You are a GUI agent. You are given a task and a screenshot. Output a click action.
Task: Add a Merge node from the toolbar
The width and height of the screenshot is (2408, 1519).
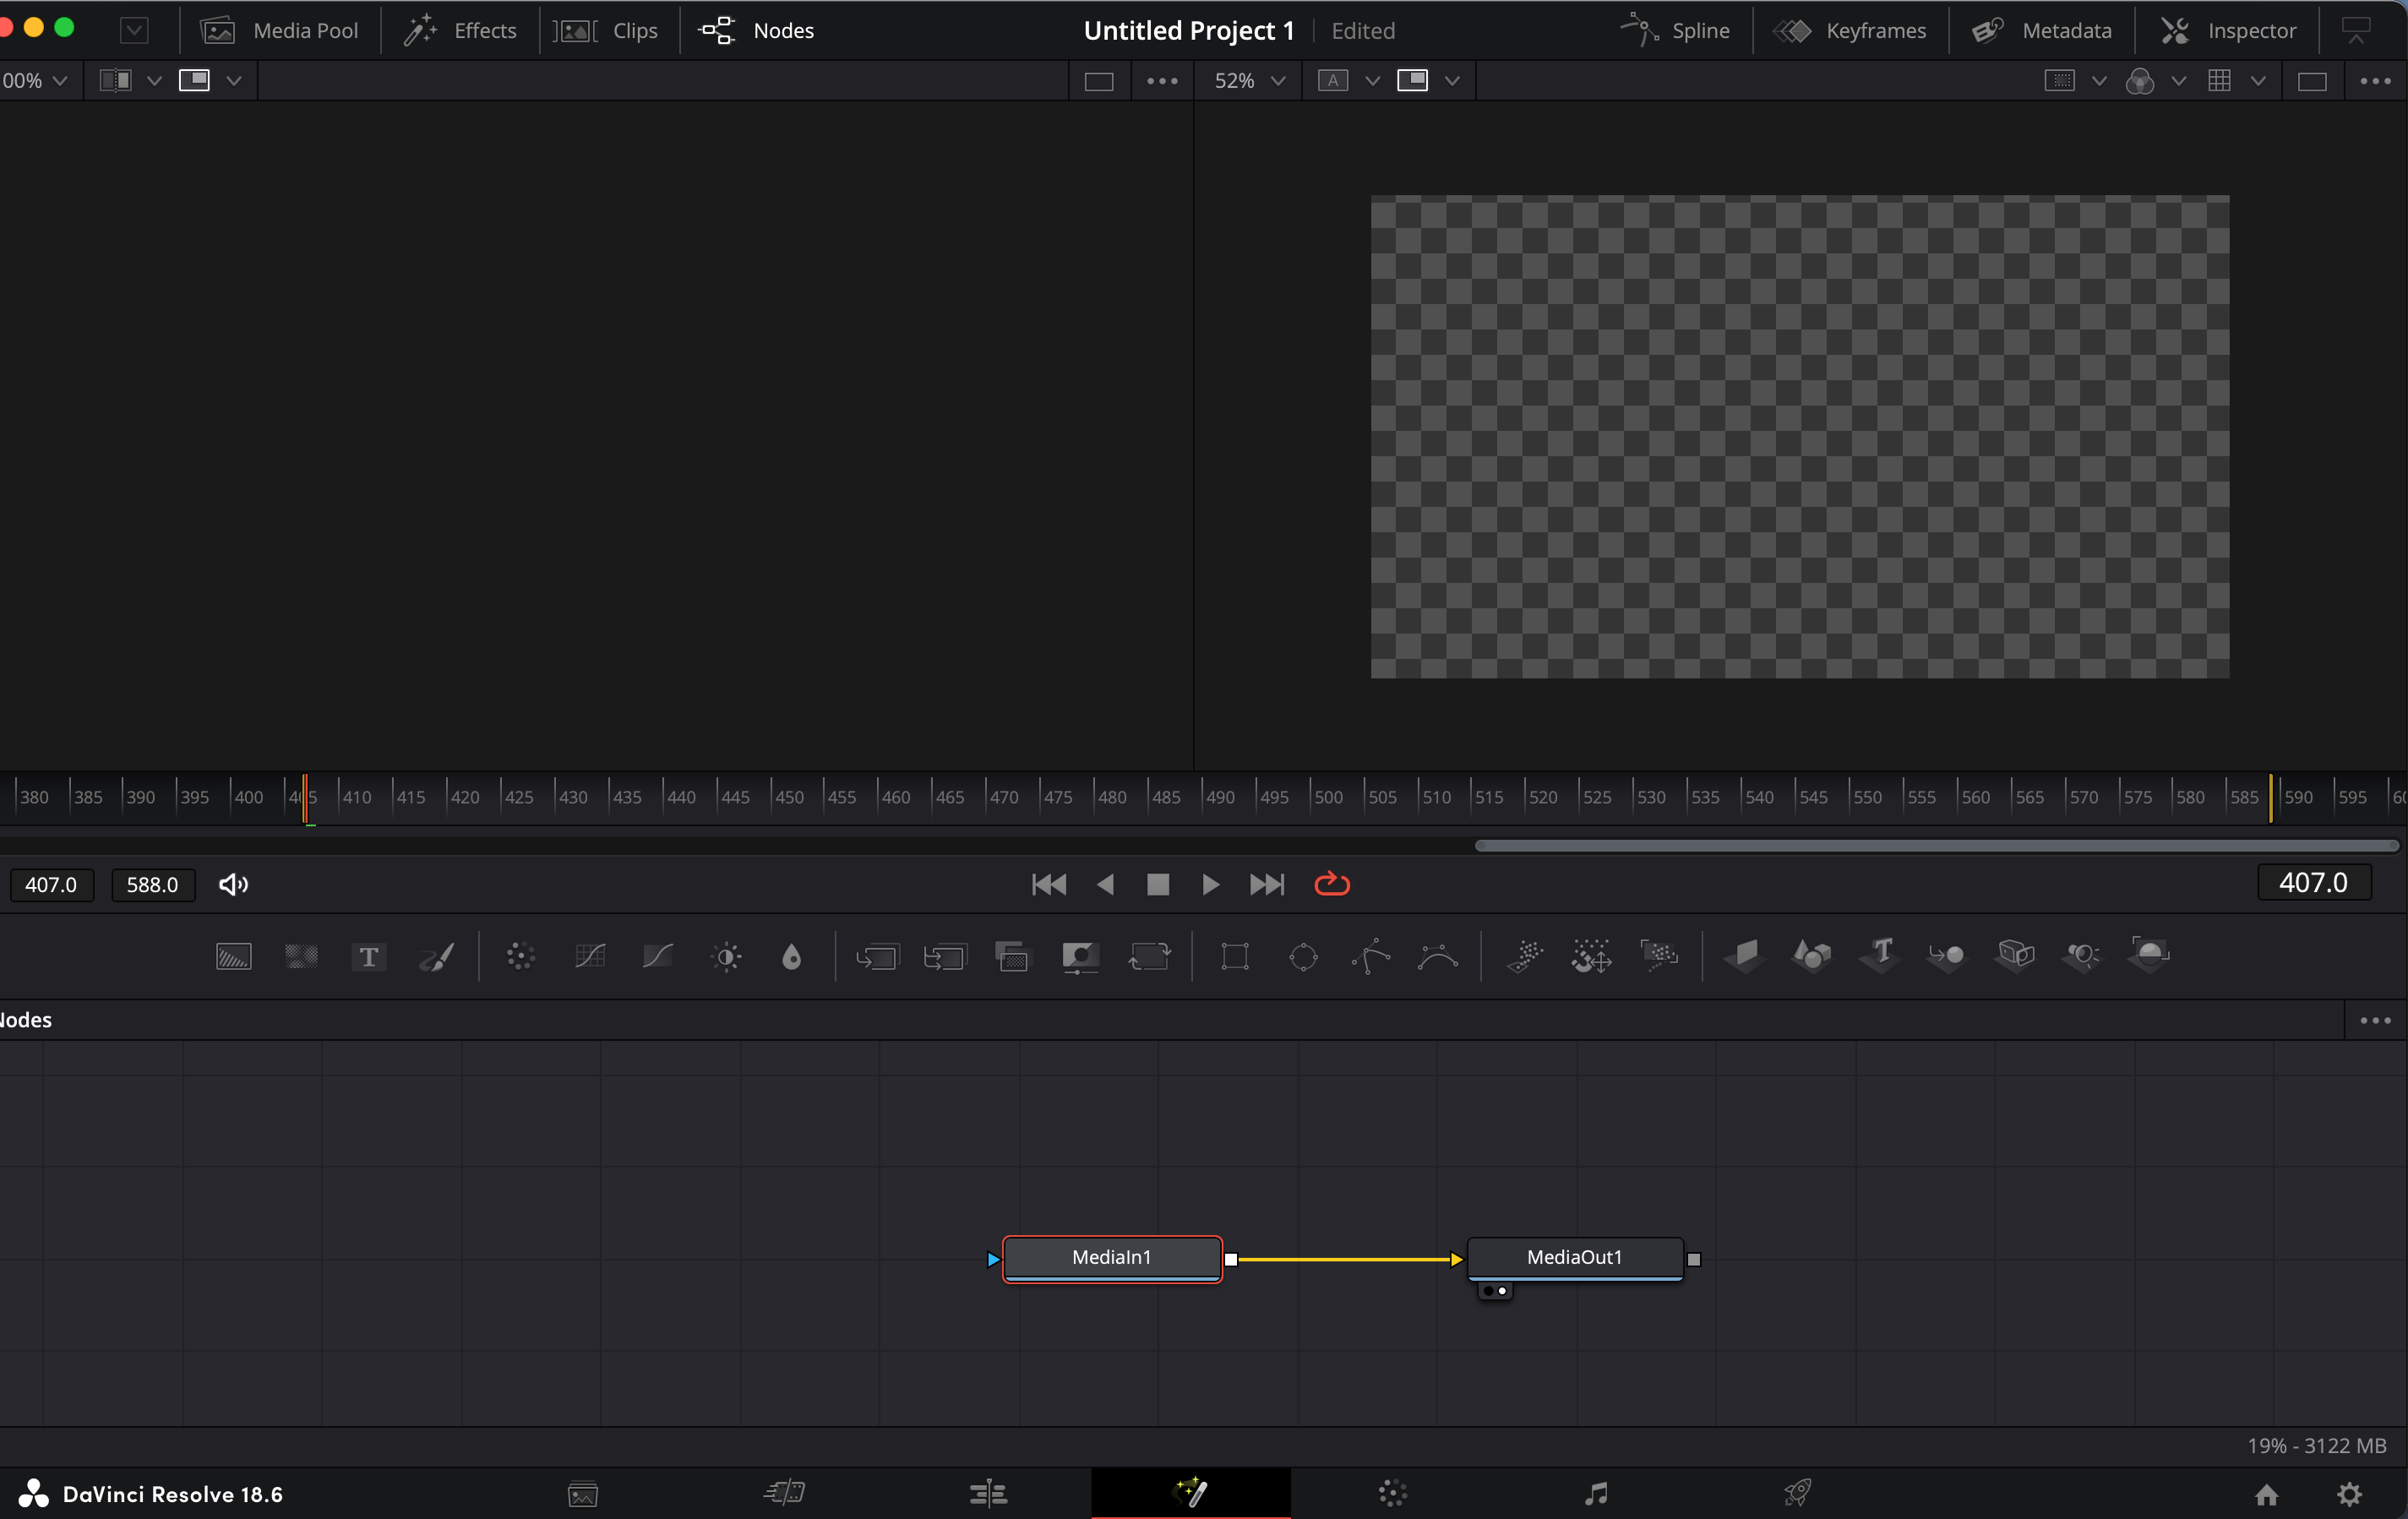pyautogui.click(x=877, y=957)
